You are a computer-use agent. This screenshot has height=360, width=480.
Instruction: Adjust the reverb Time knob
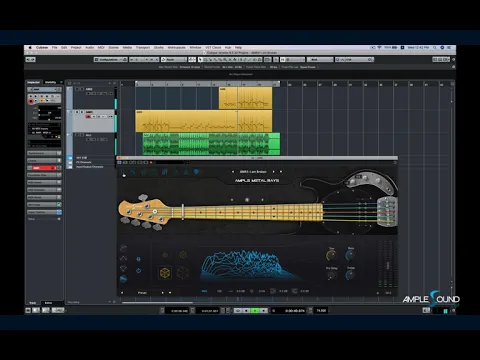pos(331,255)
